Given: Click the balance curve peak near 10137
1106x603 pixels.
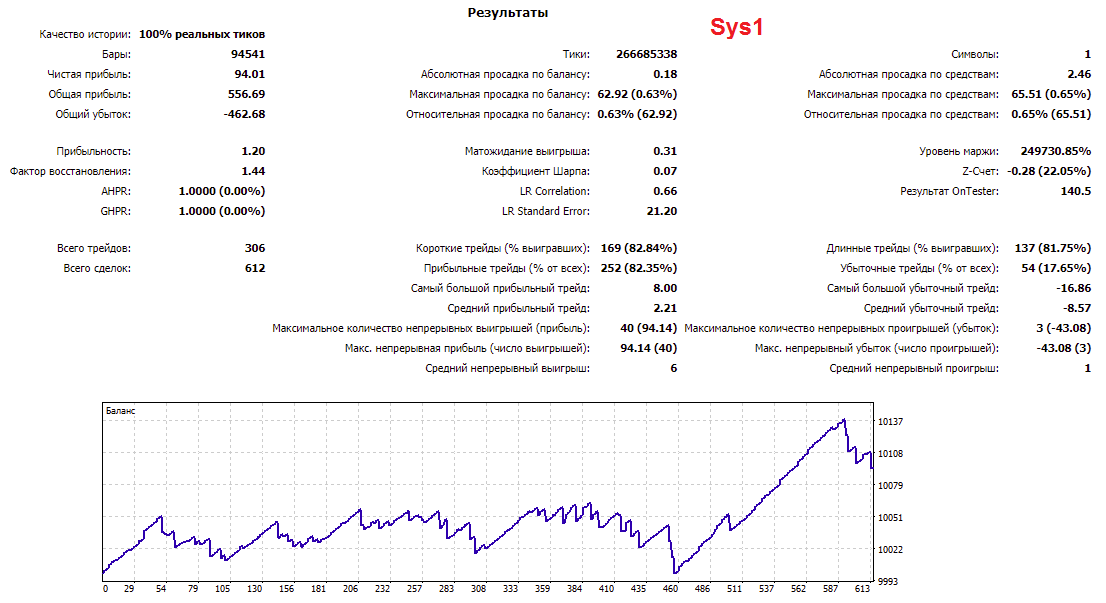Looking at the screenshot, I should click(x=844, y=420).
